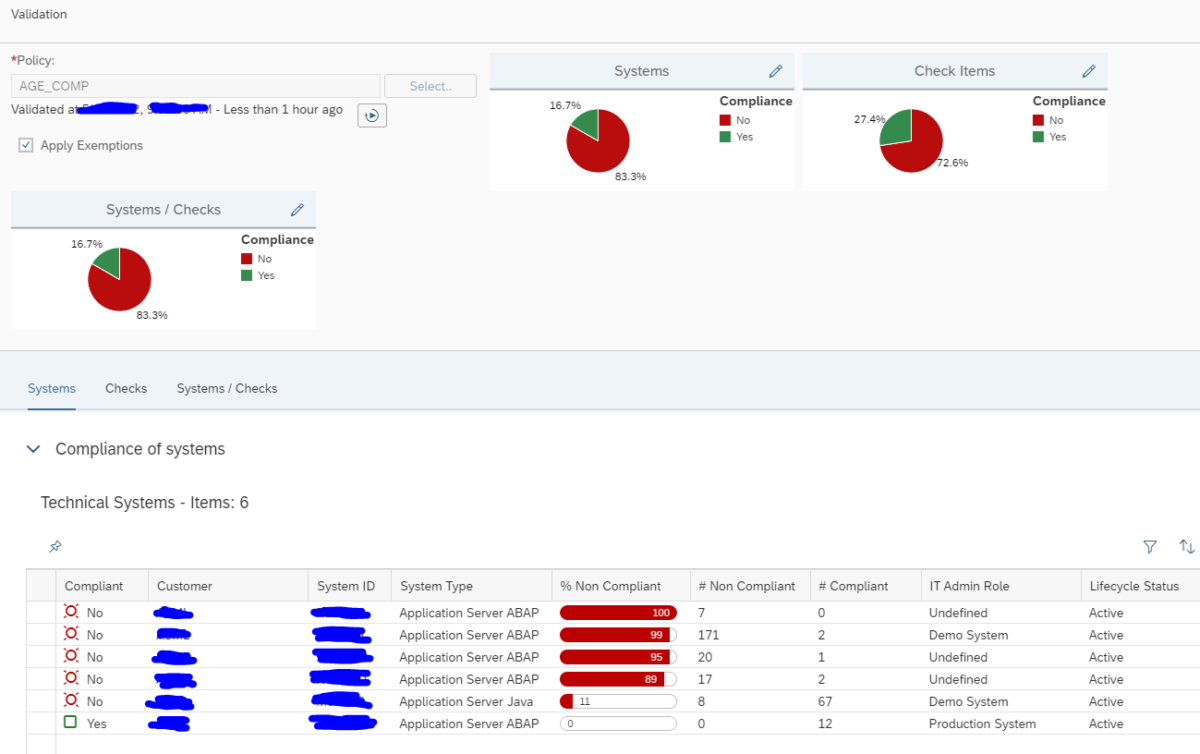Click the red non-compliant icon in first row

(x=68, y=612)
